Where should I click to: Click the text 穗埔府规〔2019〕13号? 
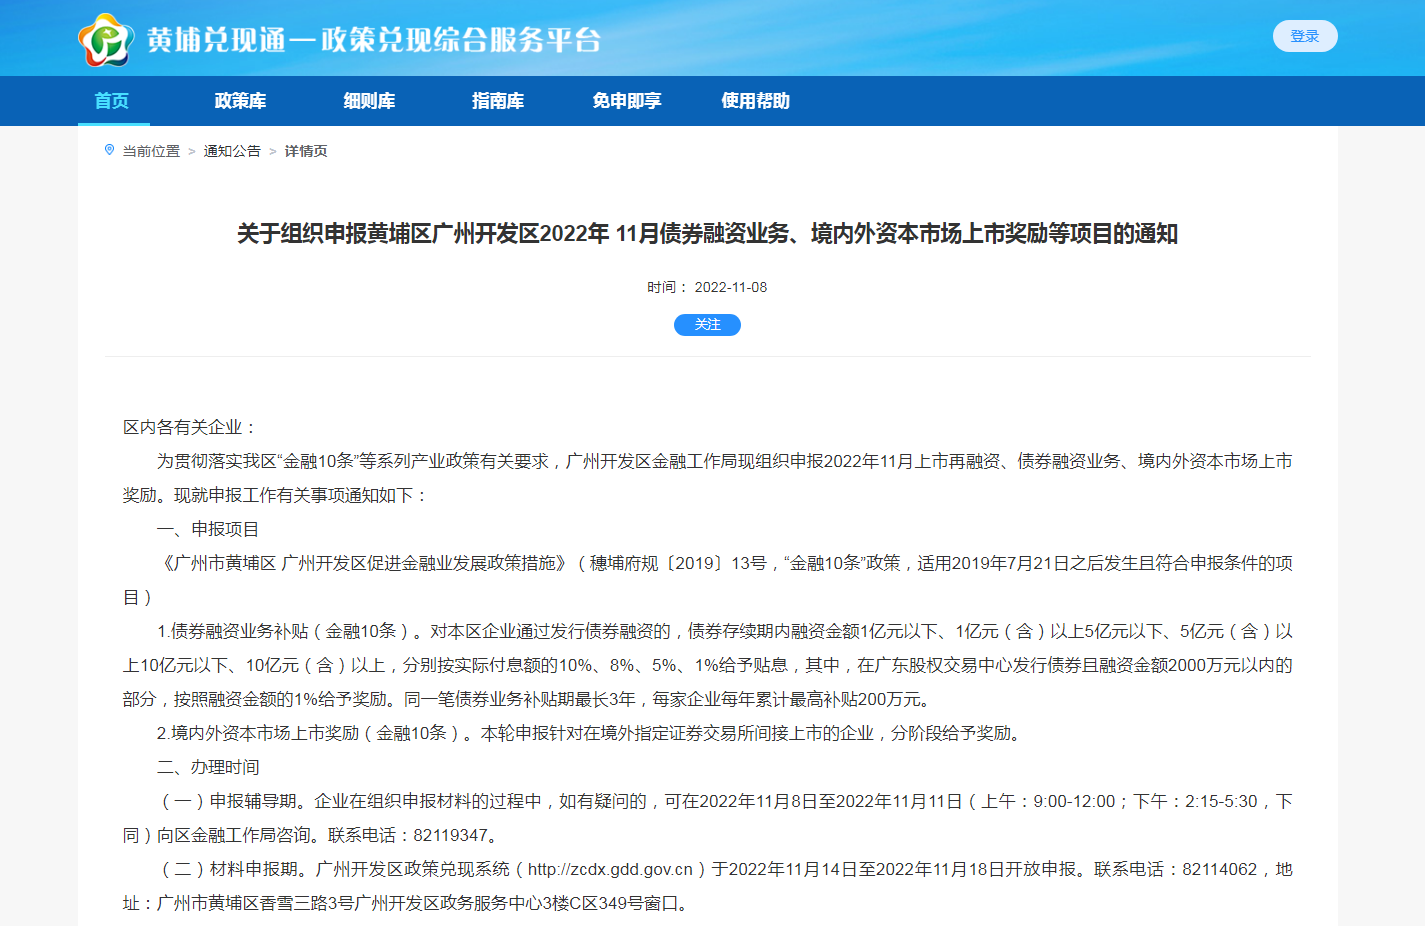677,563
